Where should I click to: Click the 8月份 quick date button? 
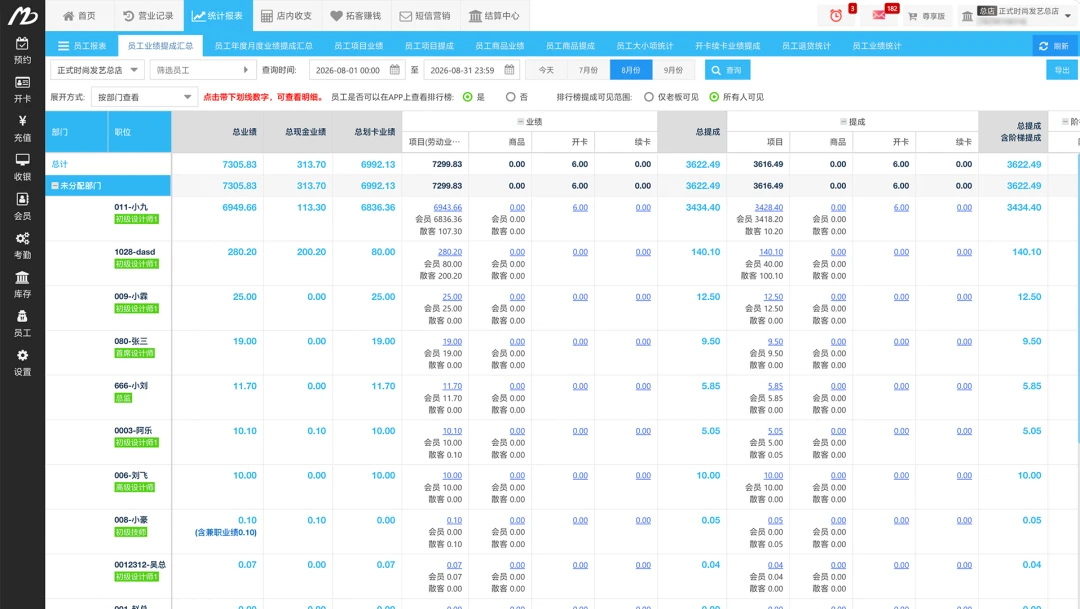click(630, 70)
